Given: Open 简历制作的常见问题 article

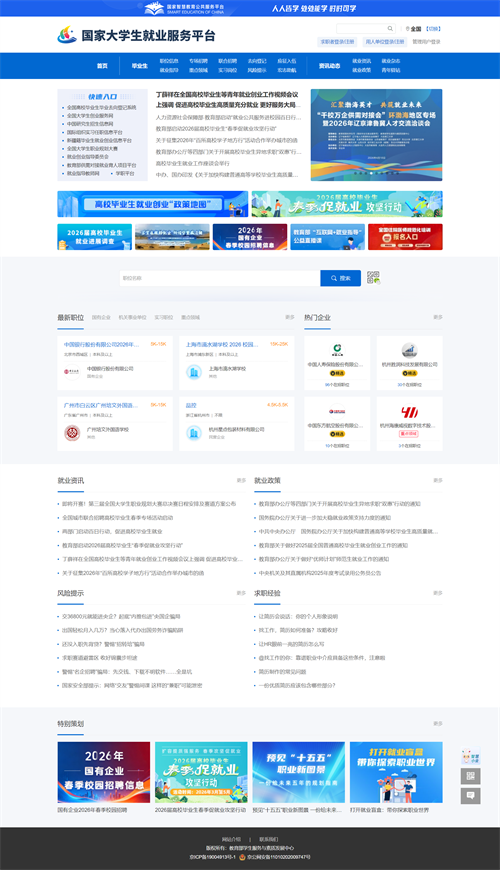Looking at the screenshot, I should (x=282, y=671).
